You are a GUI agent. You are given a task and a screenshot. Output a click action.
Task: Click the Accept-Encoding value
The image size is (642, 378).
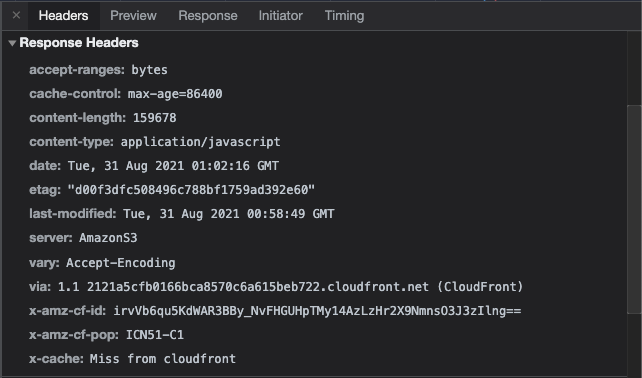click(121, 263)
